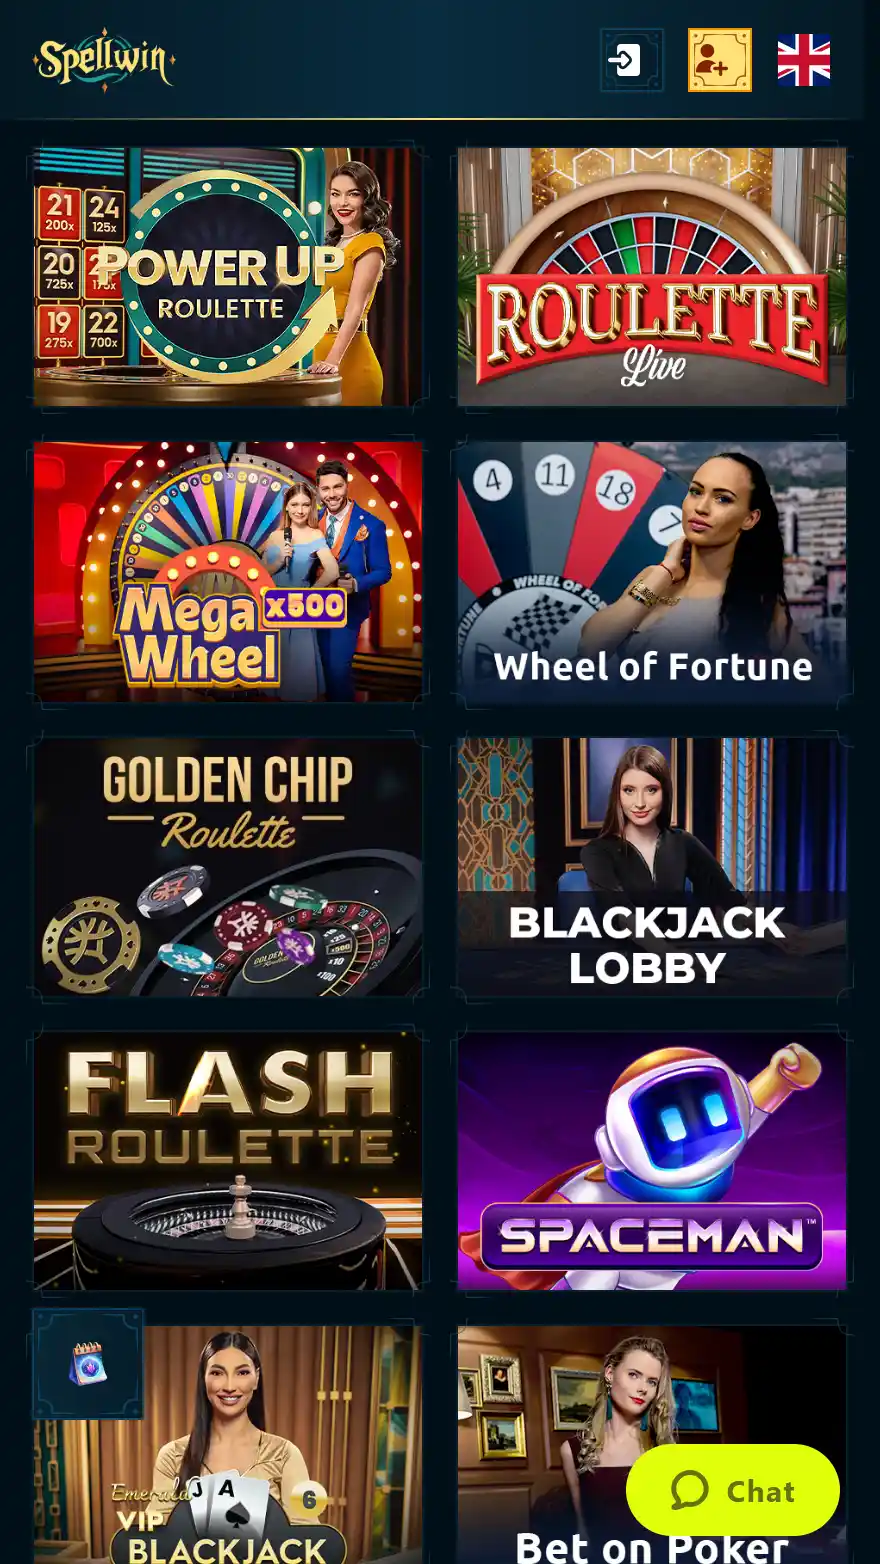Open the sign-up user-plus icon
Viewport: 880px width, 1564px height.
pyautogui.click(x=719, y=60)
